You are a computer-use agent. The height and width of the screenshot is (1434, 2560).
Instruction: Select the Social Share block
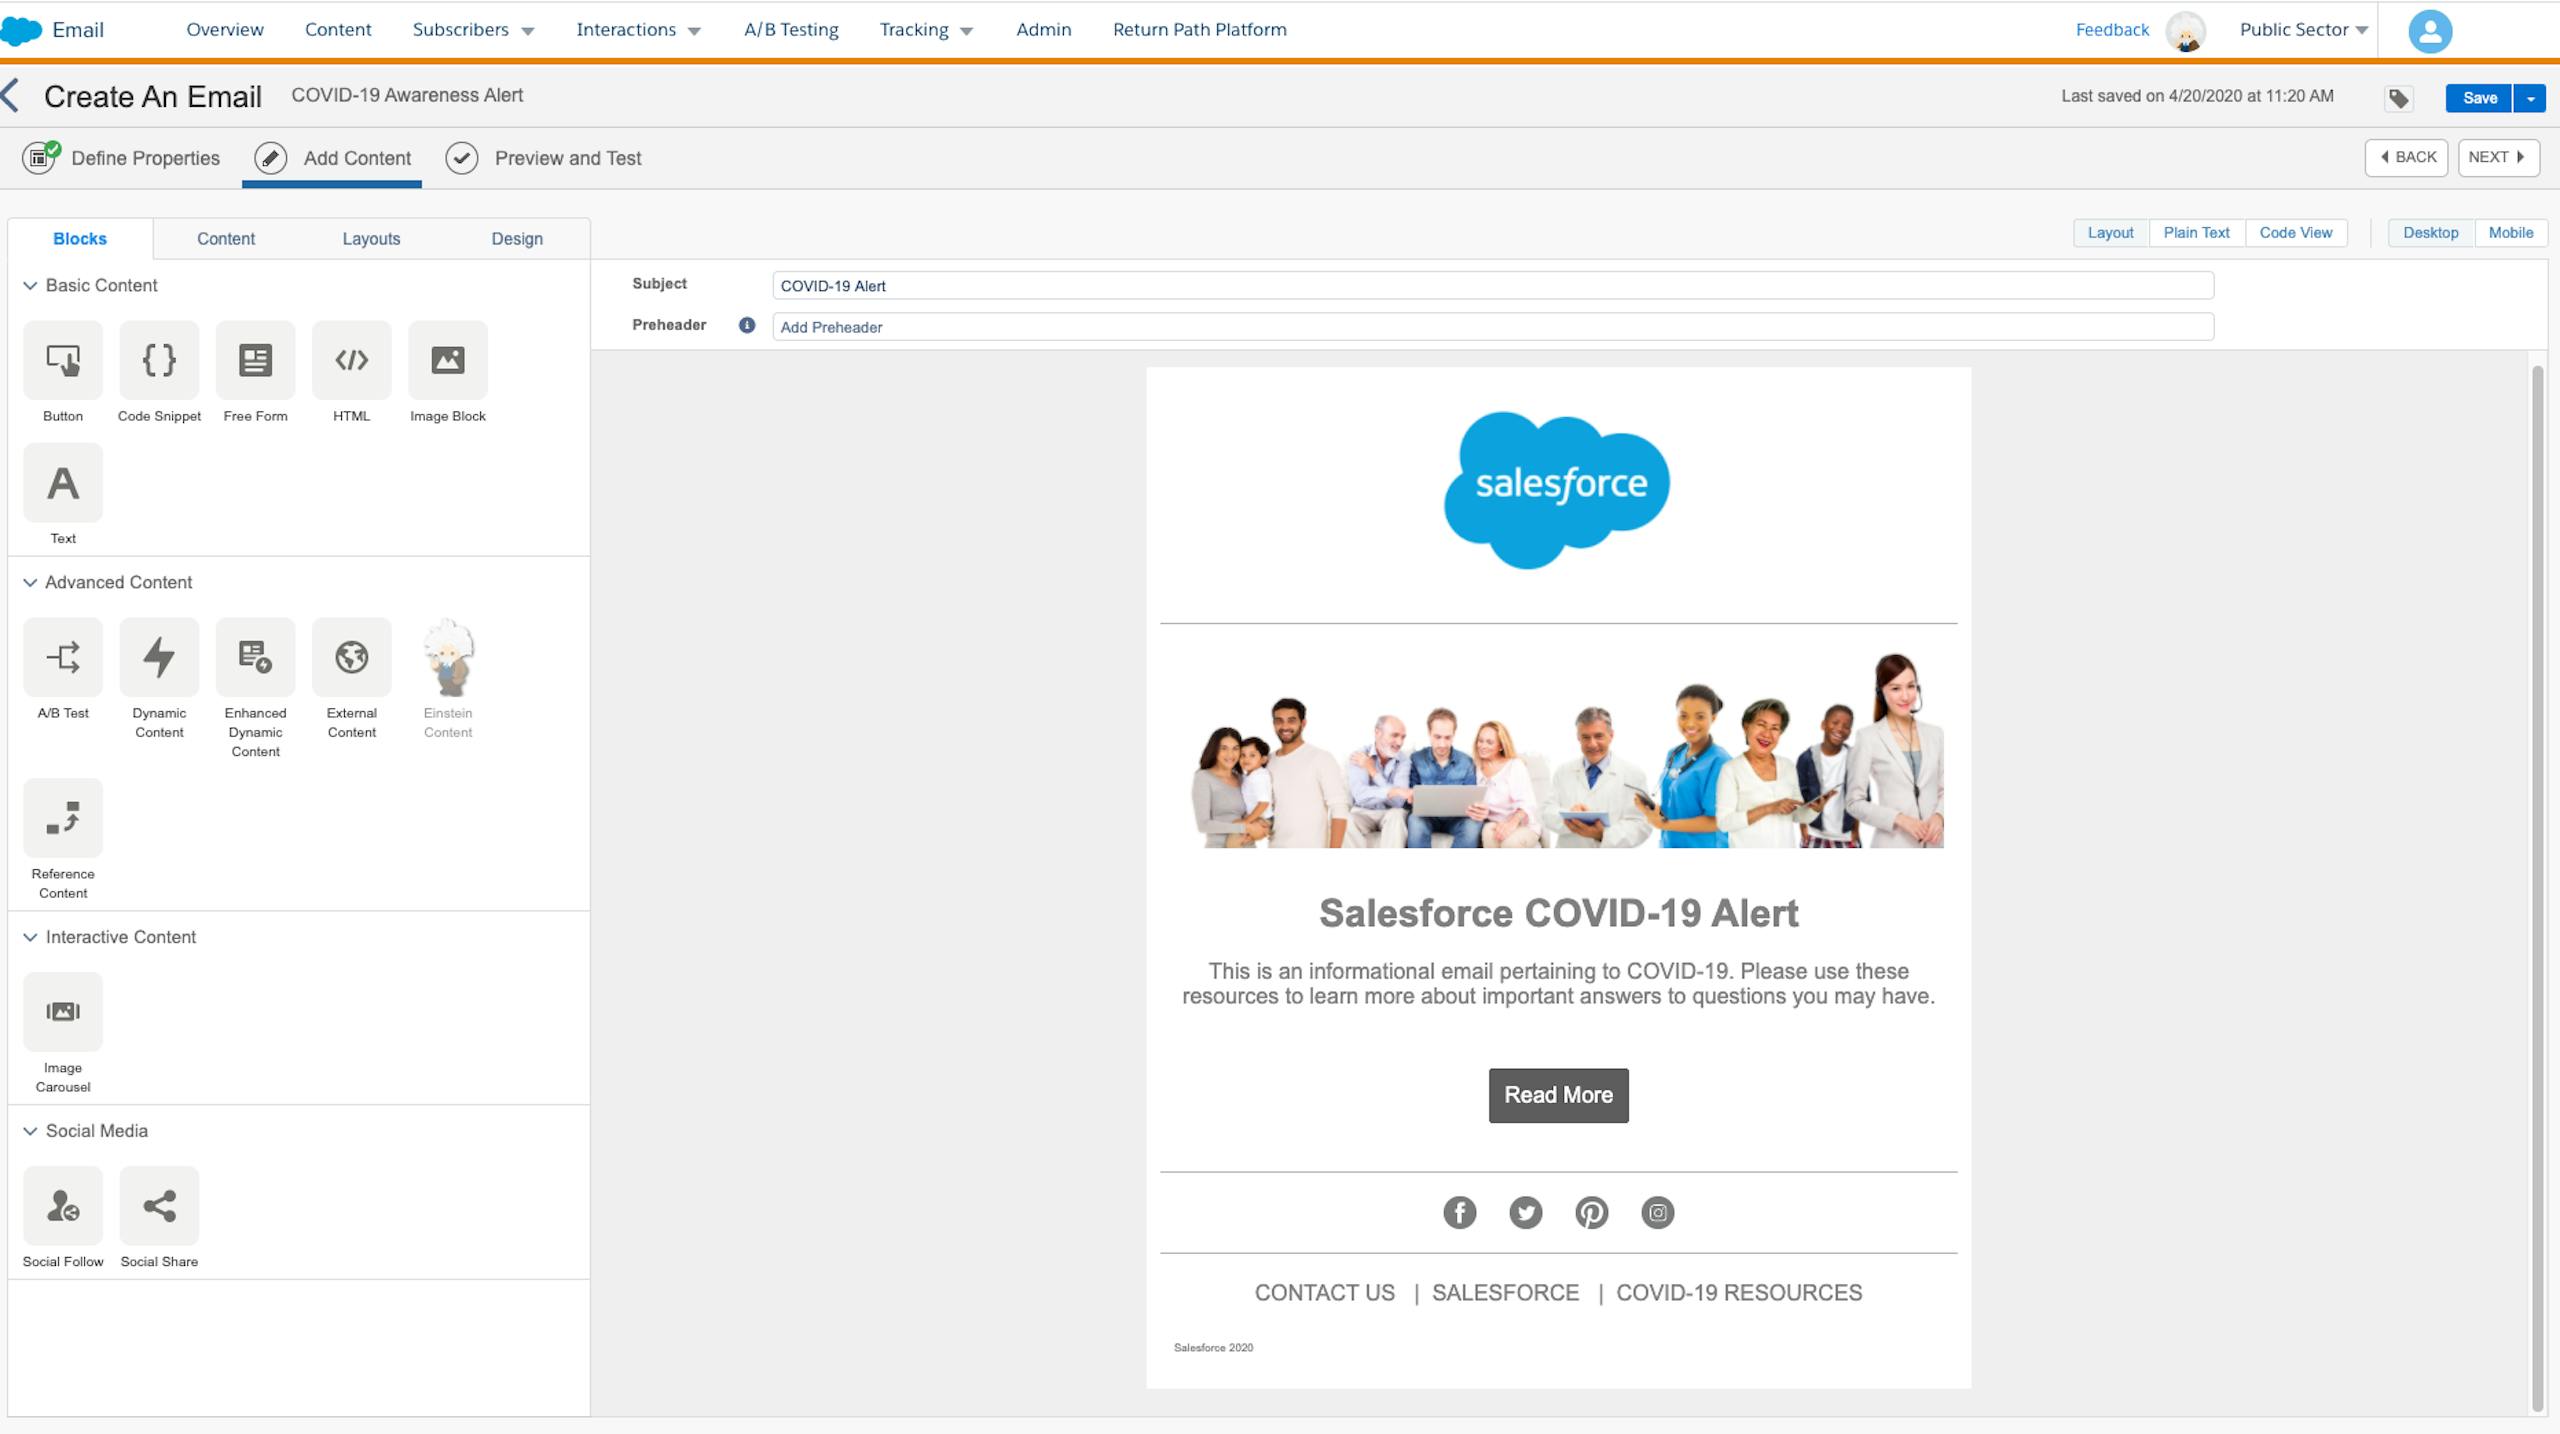point(159,1206)
